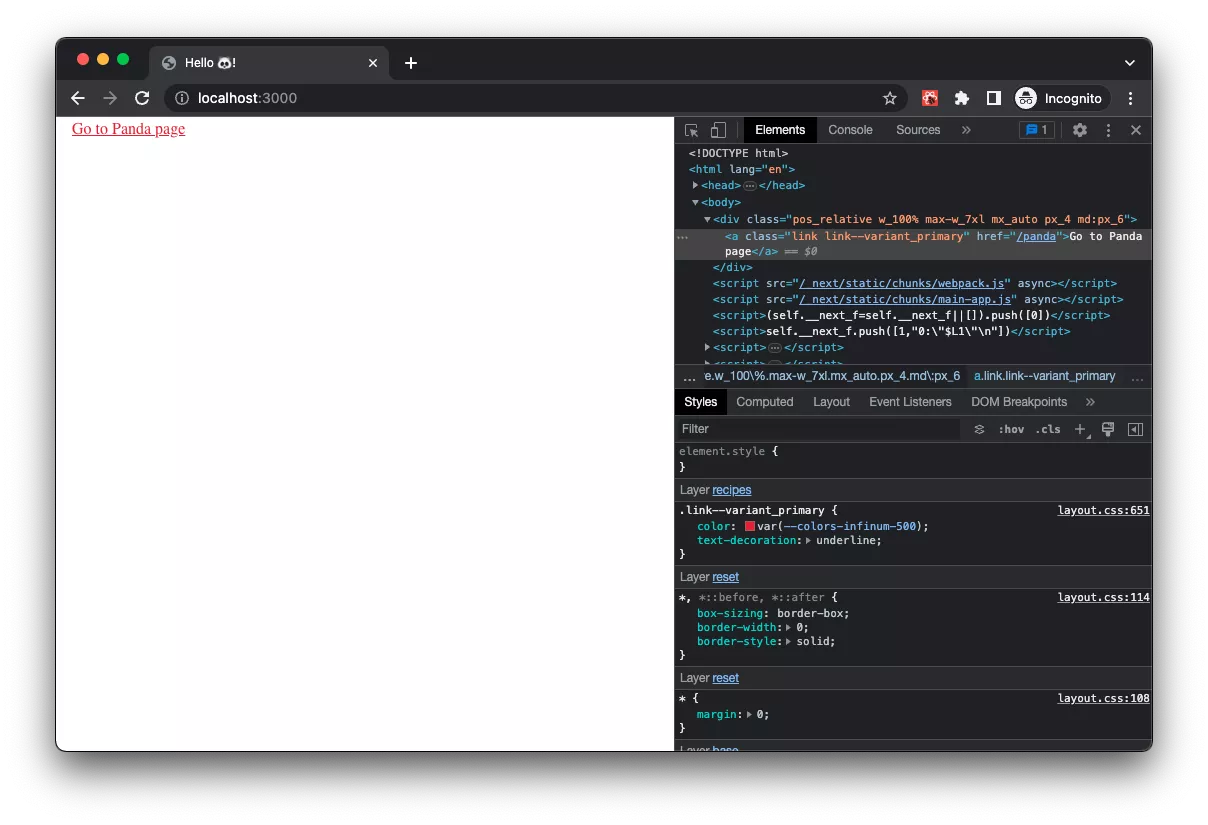Bookmark this page with star icon
Viewport: 1208px width, 825px height.
(889, 98)
